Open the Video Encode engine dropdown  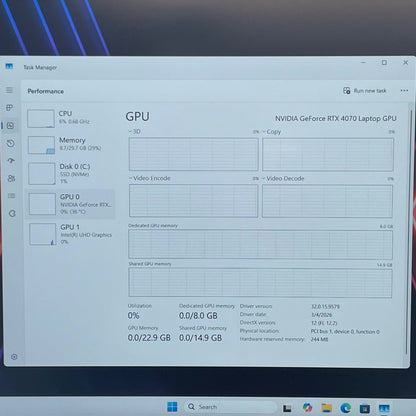[x=149, y=178]
